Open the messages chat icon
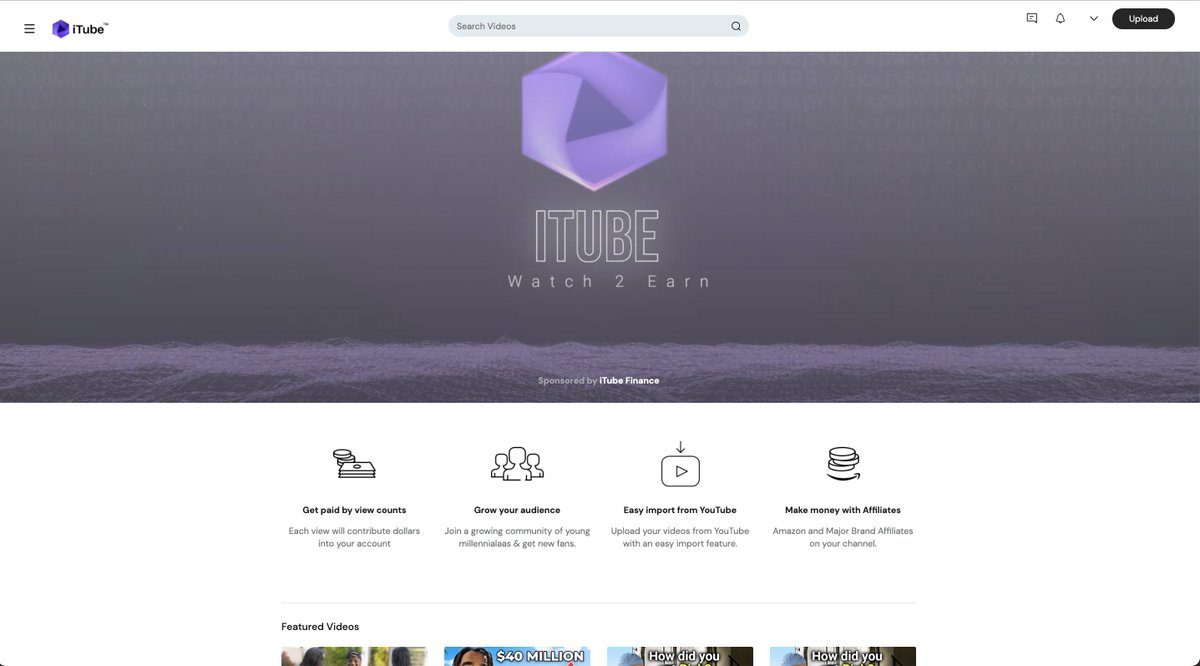 [1032, 18]
